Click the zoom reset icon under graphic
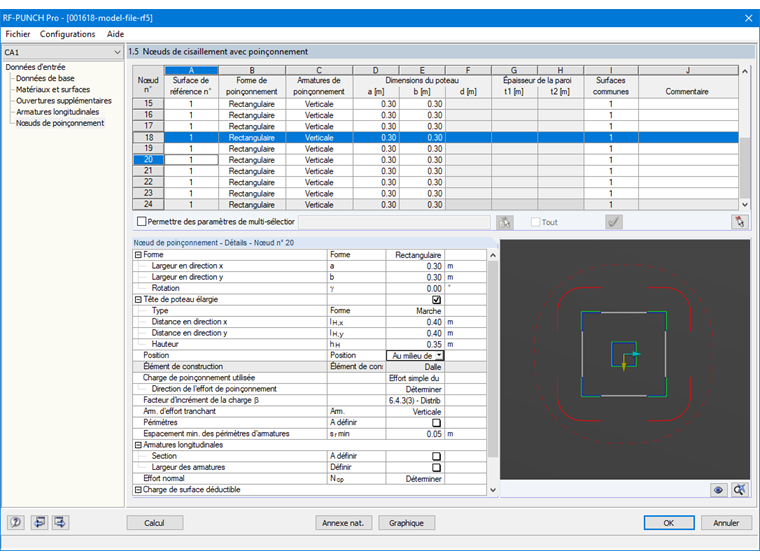Image resolution: width=760 pixels, height=560 pixels. [x=739, y=490]
